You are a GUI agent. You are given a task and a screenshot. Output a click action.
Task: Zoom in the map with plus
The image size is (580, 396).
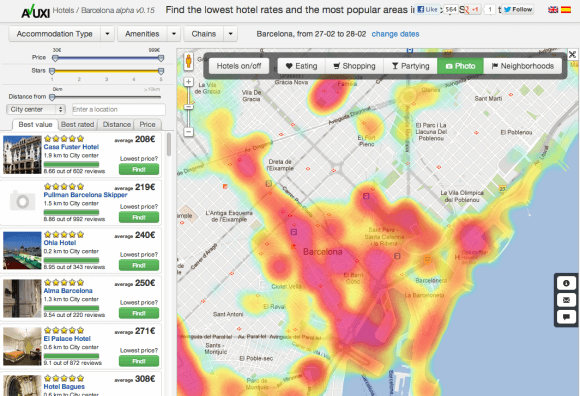point(189,82)
